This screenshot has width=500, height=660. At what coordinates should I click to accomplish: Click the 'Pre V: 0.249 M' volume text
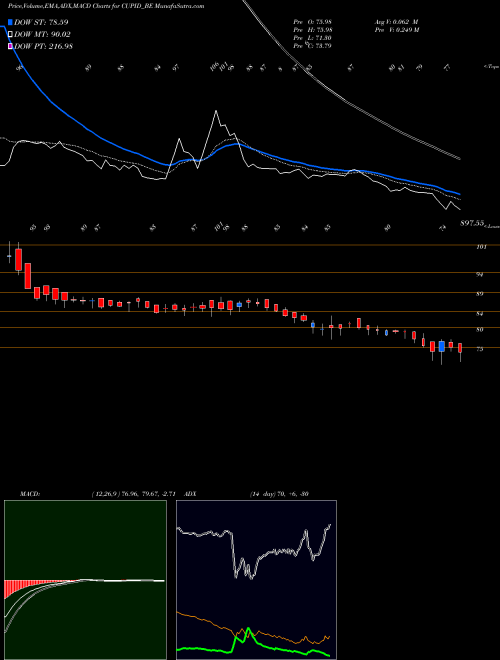click(397, 30)
